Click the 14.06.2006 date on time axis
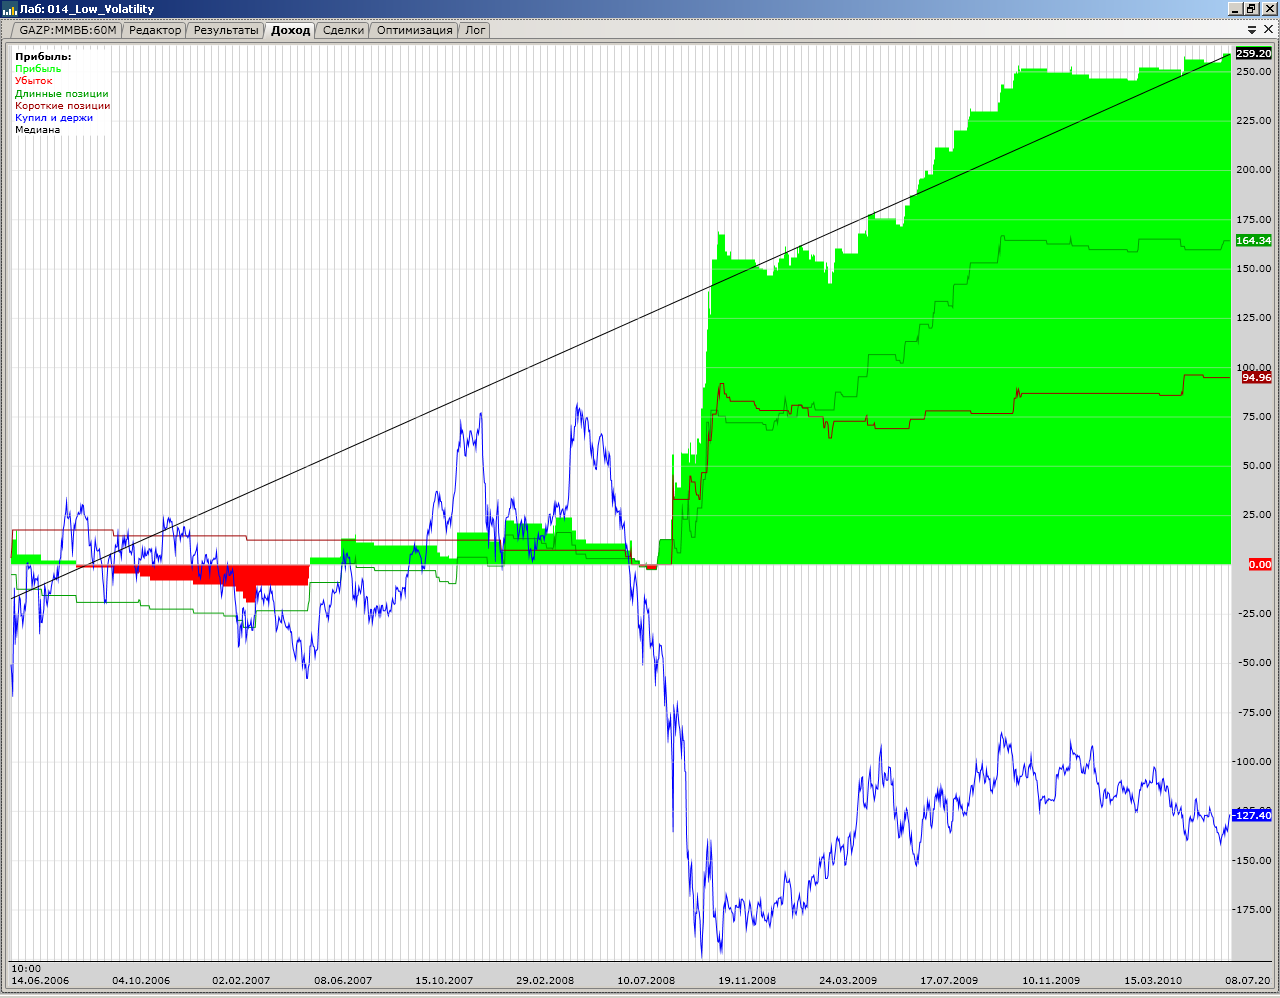 (x=40, y=981)
